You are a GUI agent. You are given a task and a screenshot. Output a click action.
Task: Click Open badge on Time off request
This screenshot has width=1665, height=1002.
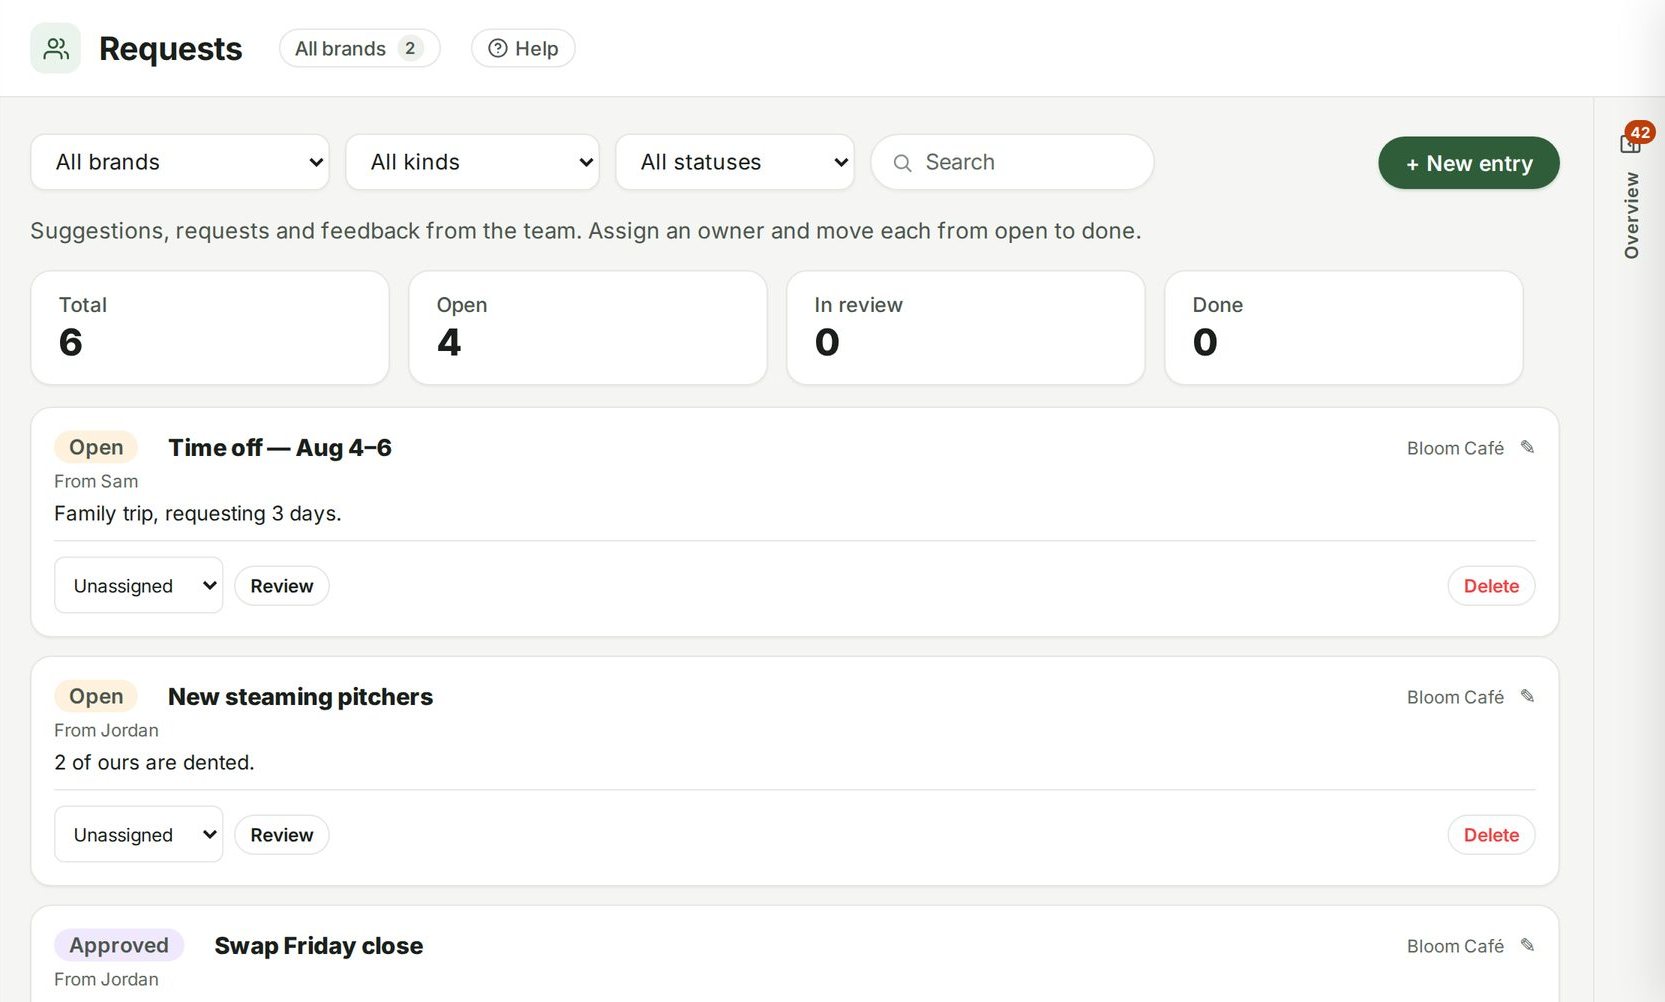tap(96, 447)
